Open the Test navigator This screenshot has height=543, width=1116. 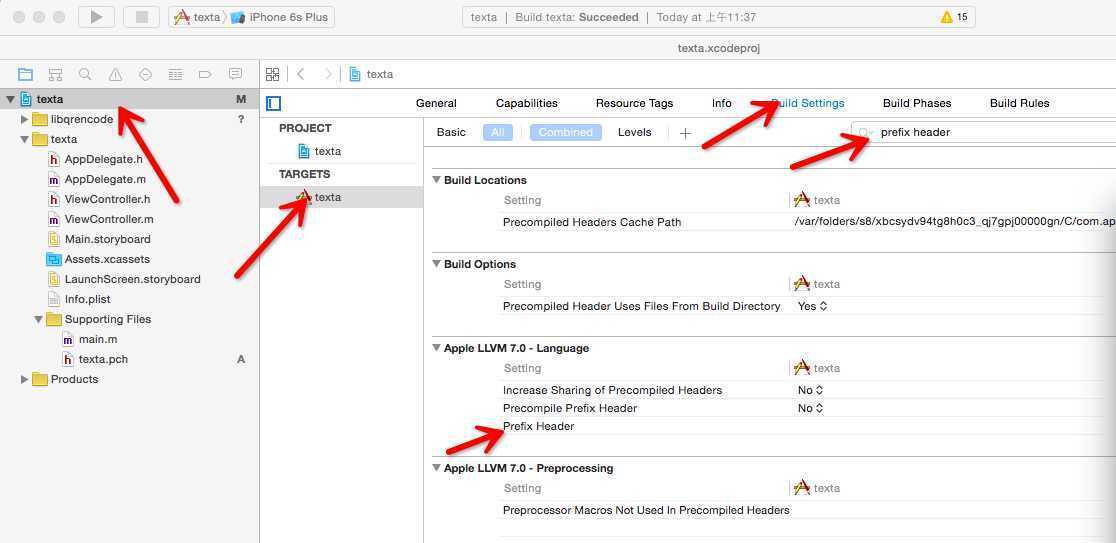tap(145, 74)
